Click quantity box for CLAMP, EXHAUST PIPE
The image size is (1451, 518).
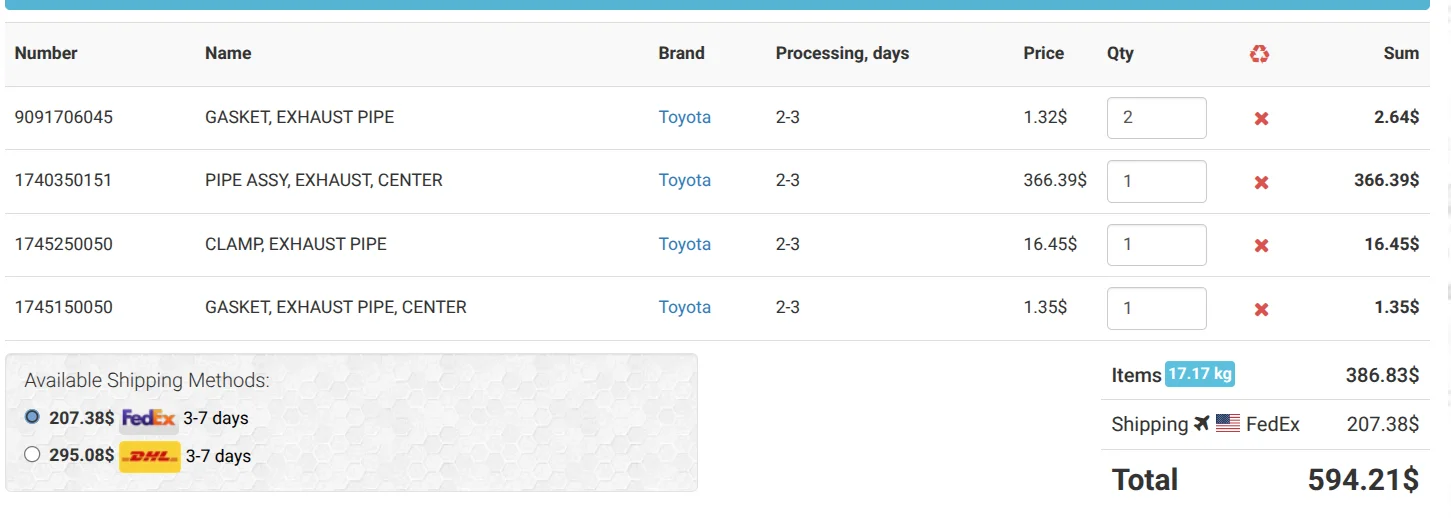tap(1156, 245)
